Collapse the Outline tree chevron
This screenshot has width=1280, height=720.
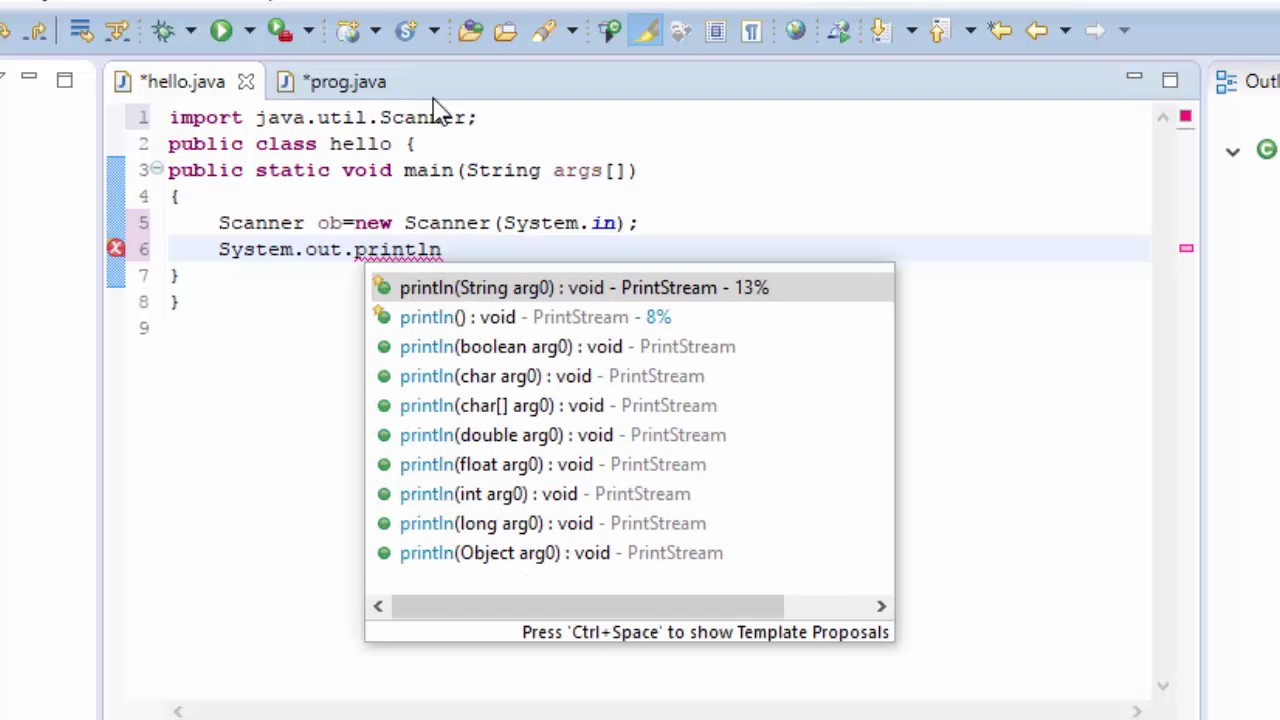coord(1233,151)
